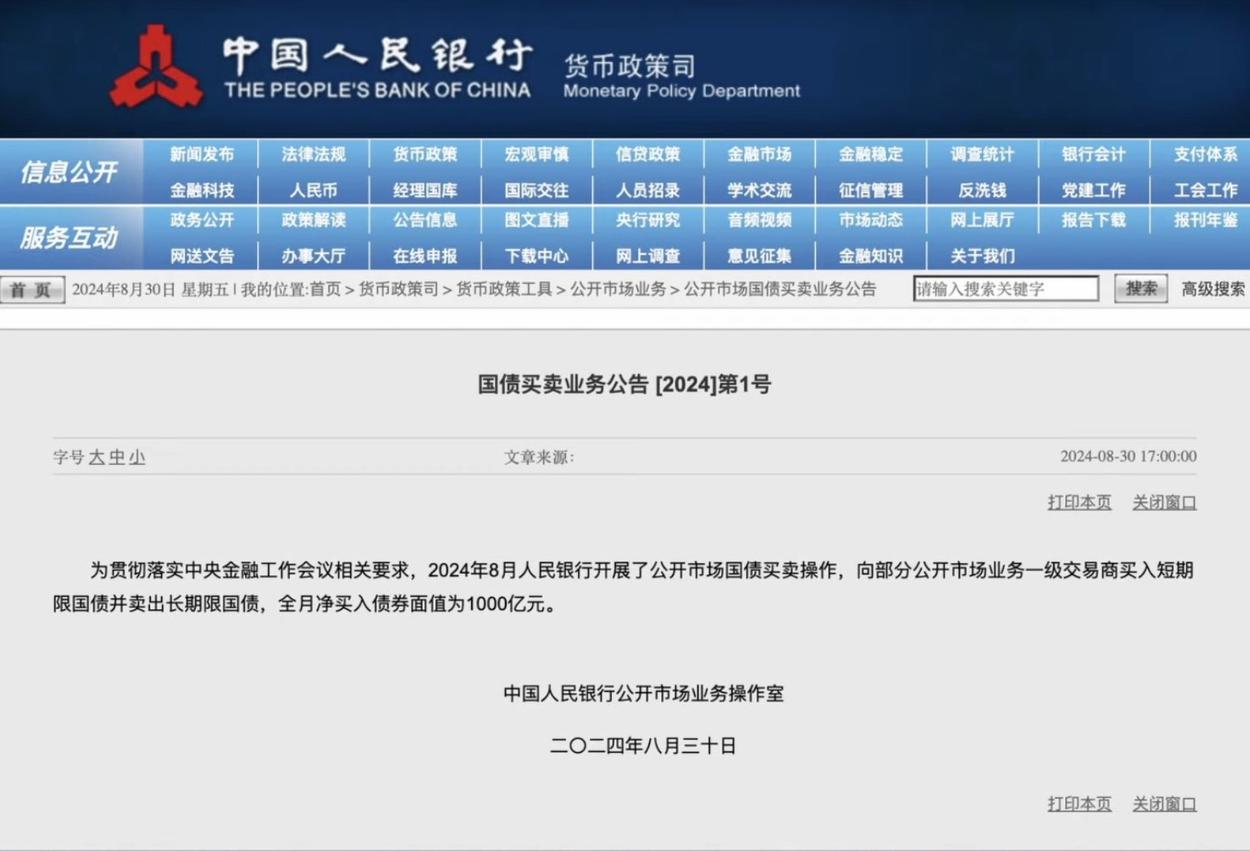Select 人员招录 in navigation
The width and height of the screenshot is (1250, 852).
click(x=648, y=190)
